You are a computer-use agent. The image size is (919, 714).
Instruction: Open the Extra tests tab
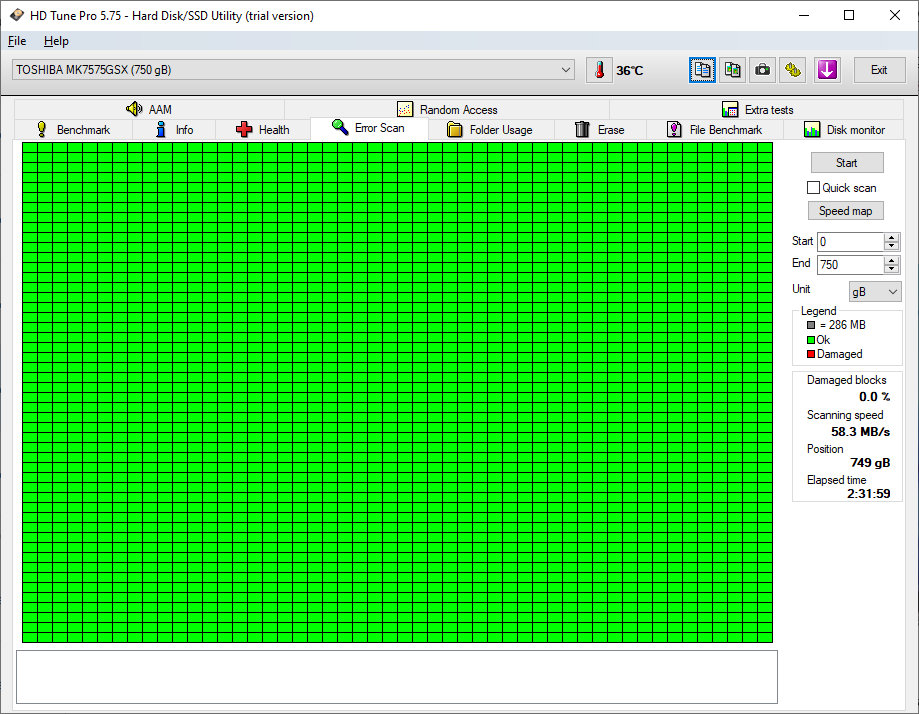pos(757,110)
